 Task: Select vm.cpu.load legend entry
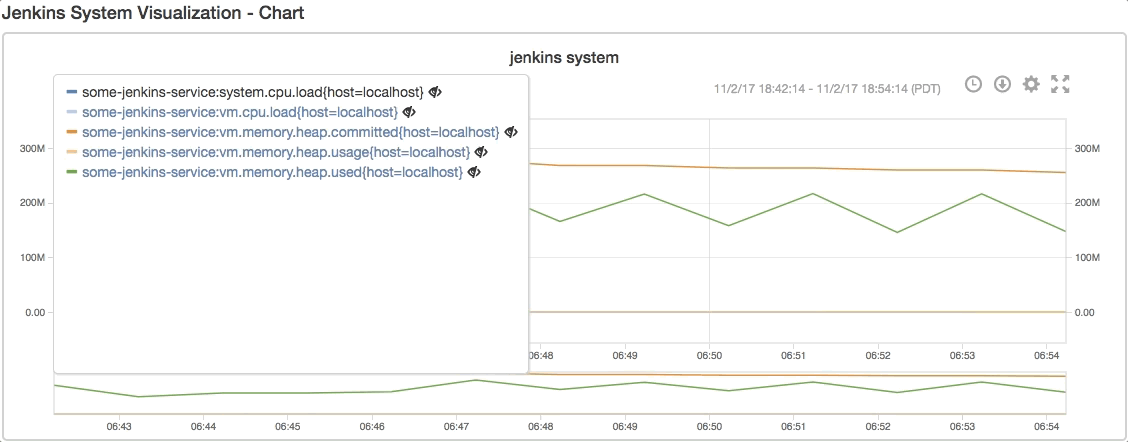tap(240, 112)
